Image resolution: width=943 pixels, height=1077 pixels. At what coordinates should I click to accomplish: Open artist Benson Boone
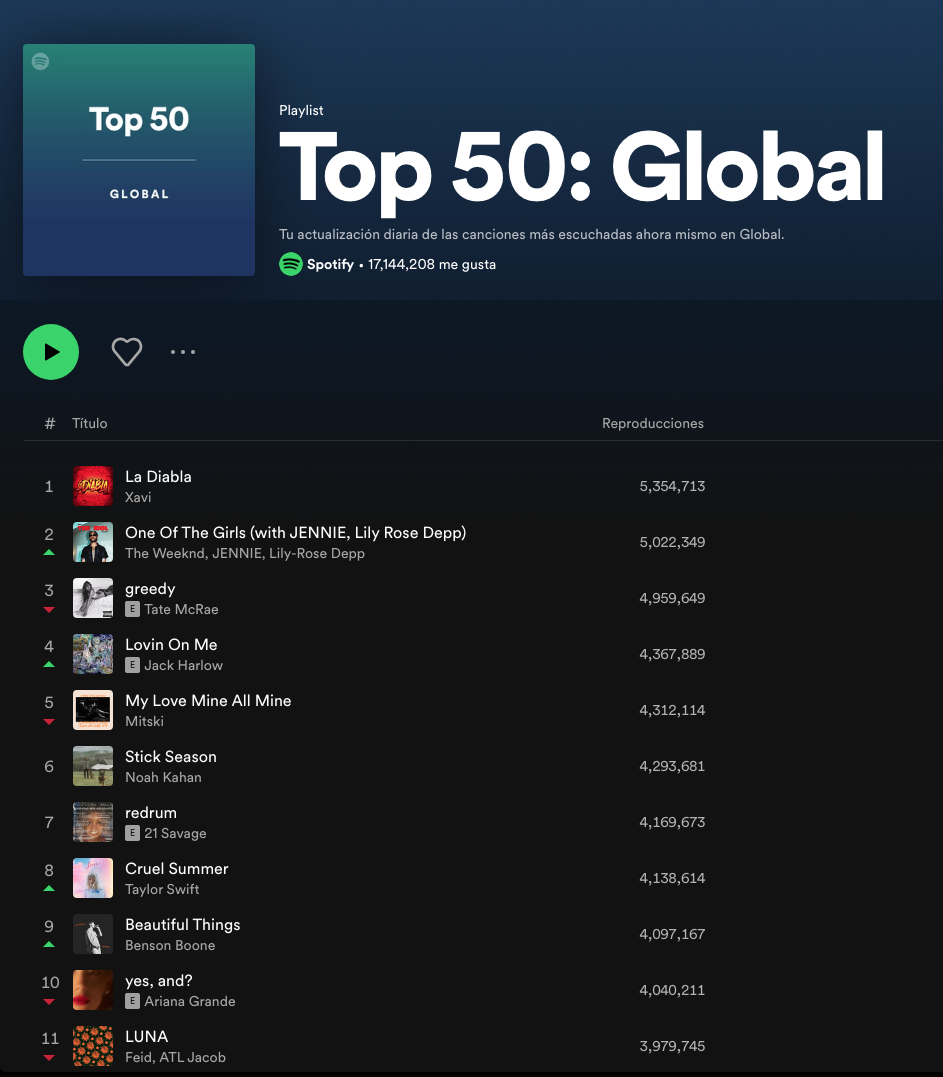pyautogui.click(x=170, y=945)
